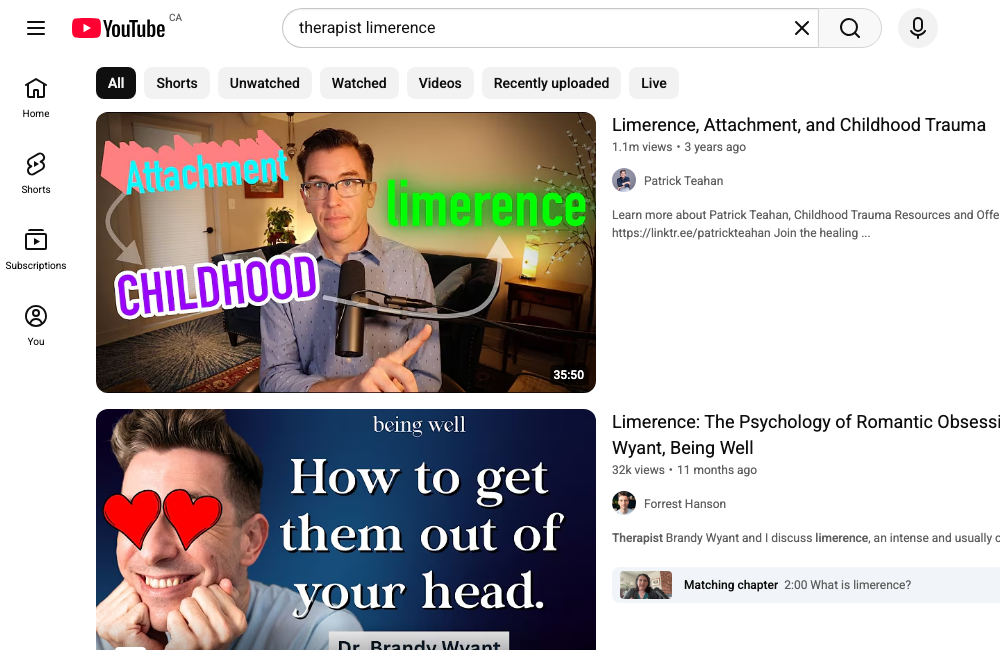Open title Limerence: The Psychology of Romantic Obsession
1000x650 pixels.
click(805, 434)
